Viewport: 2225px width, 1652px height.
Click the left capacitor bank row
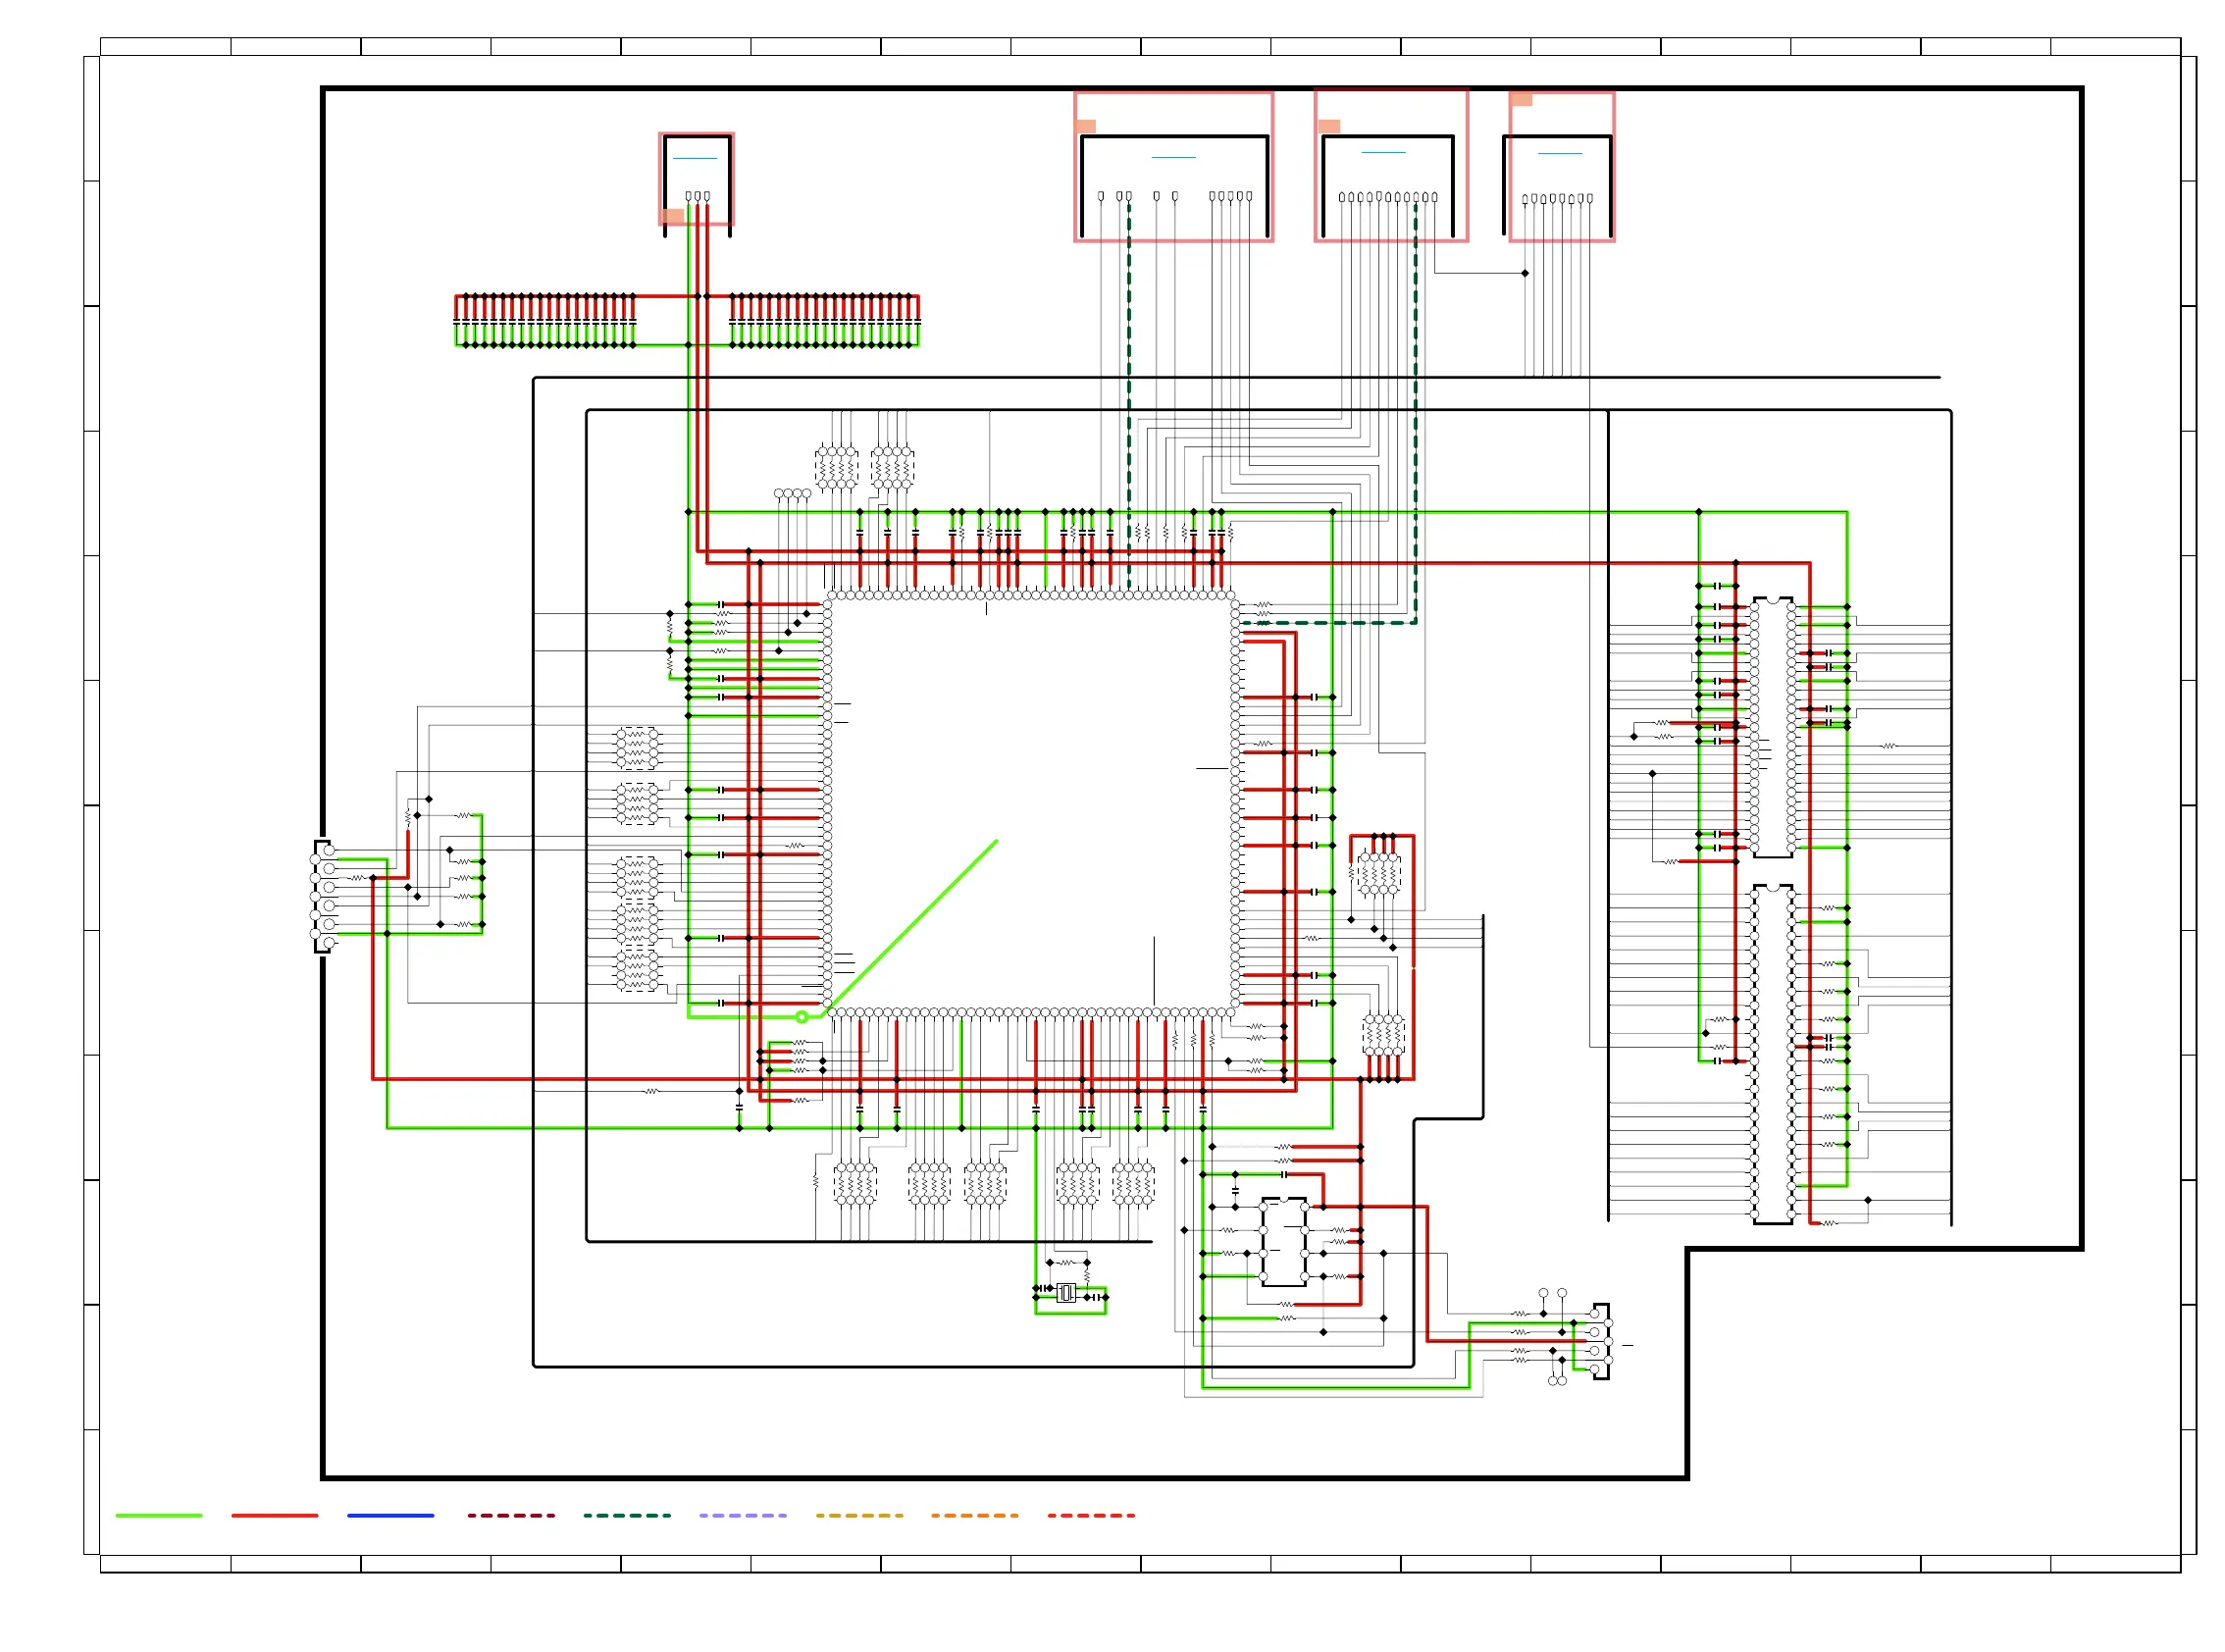[x=545, y=320]
